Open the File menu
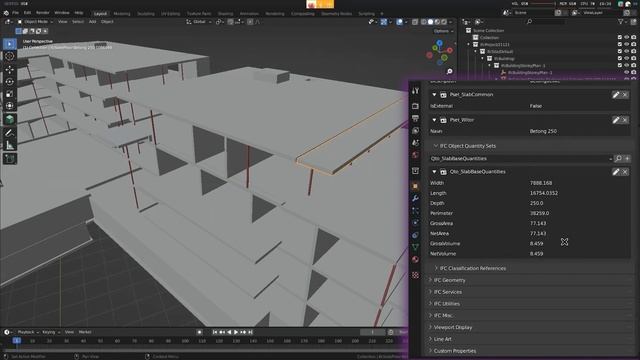Screen dimensions: 640x360 click(15, 13)
